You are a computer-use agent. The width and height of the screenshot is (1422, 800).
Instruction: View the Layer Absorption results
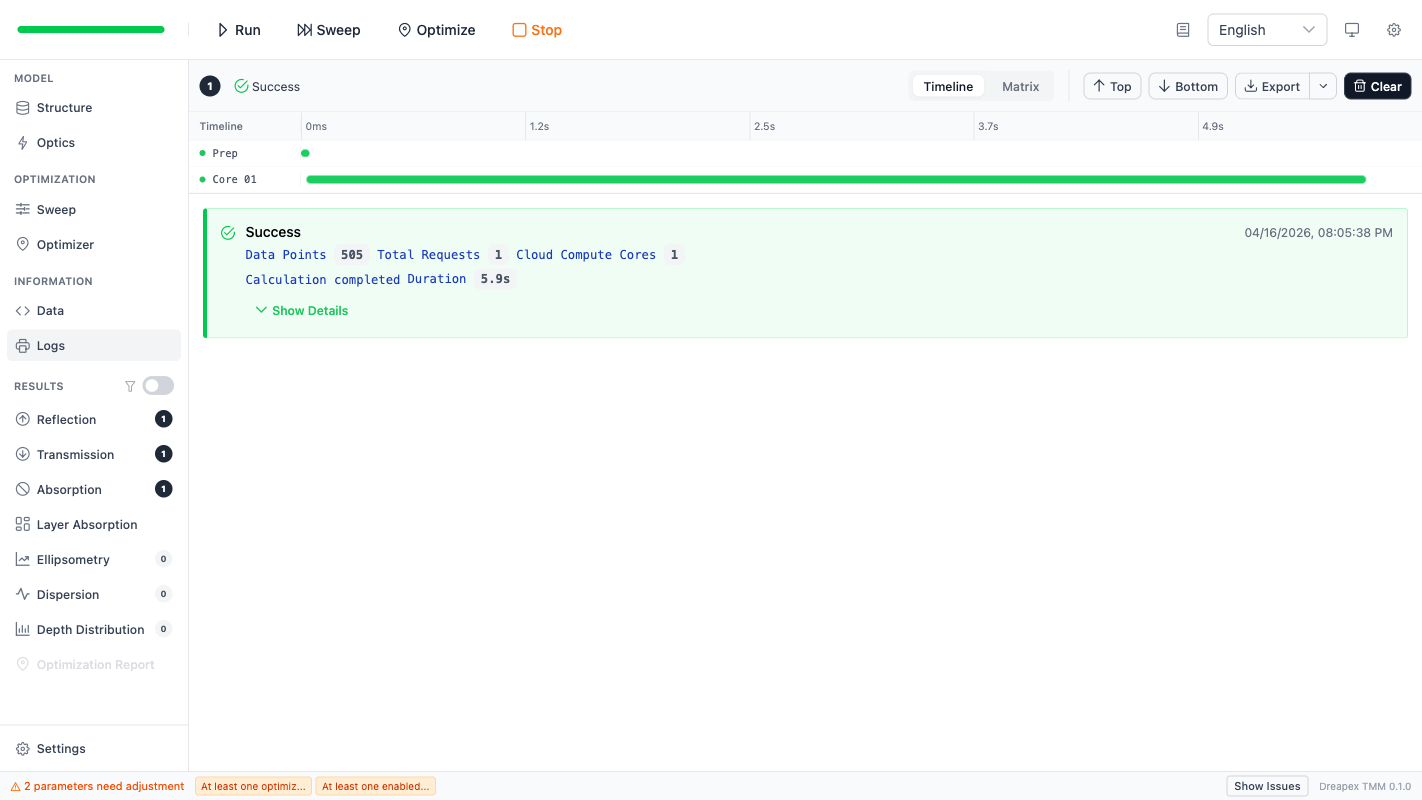click(x=86, y=524)
